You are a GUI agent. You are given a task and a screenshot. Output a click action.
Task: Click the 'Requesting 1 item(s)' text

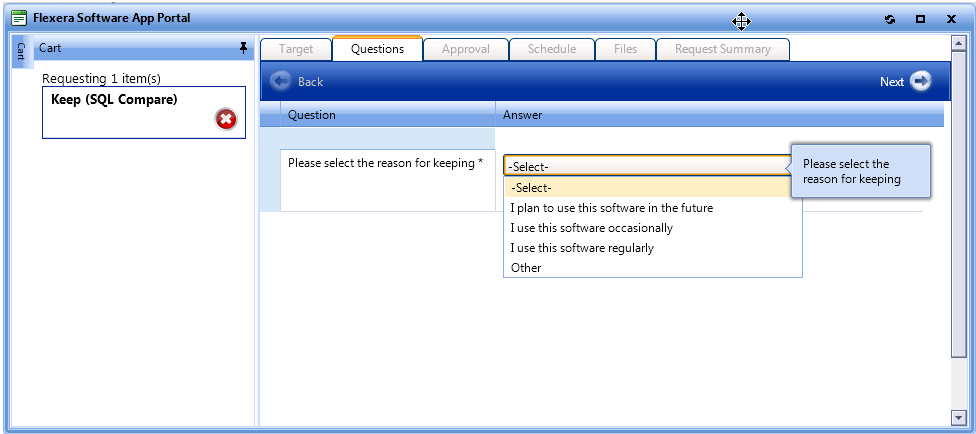[101, 79]
